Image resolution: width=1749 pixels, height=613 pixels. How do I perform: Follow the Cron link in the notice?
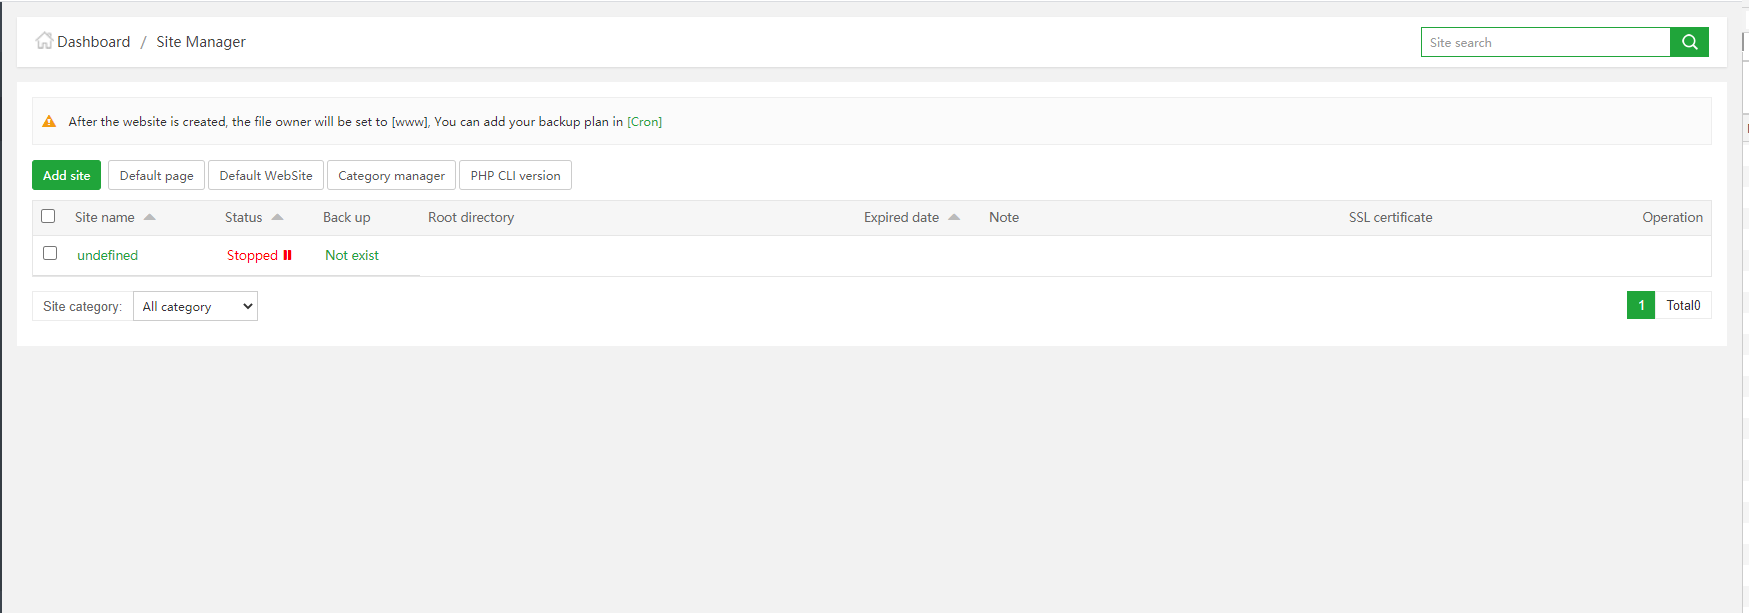point(644,122)
